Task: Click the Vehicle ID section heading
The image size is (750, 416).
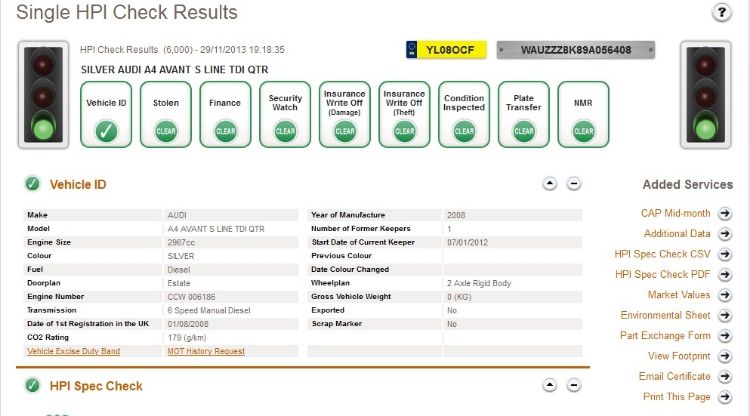Action: 78,185
